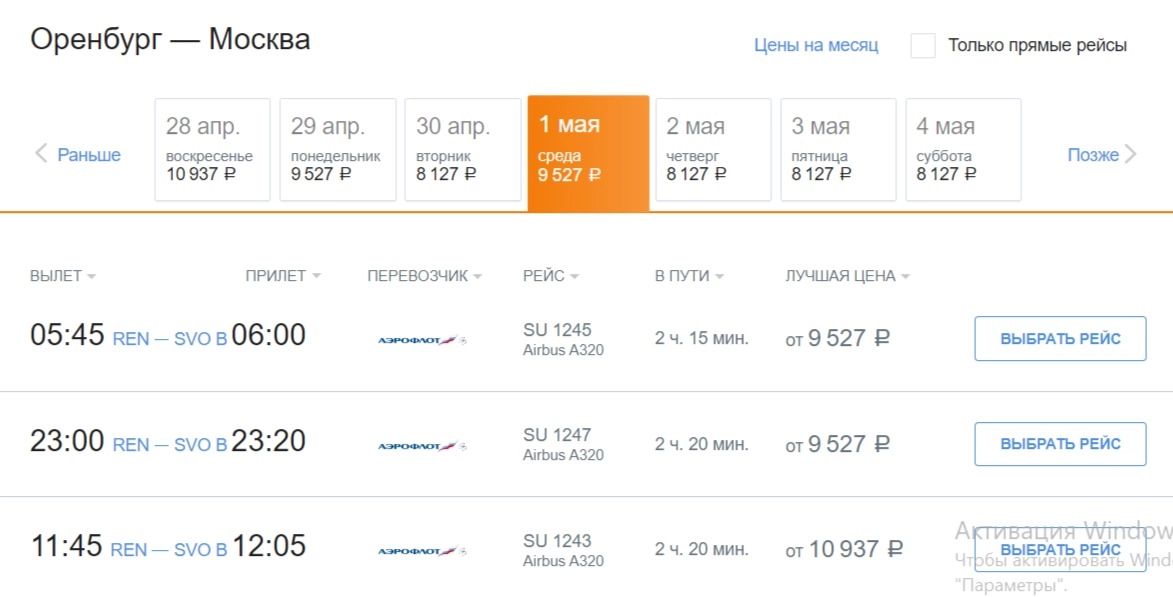This screenshot has height=597, width=1173.
Task: Select the 28 апр. date tab
Action: 212,150
